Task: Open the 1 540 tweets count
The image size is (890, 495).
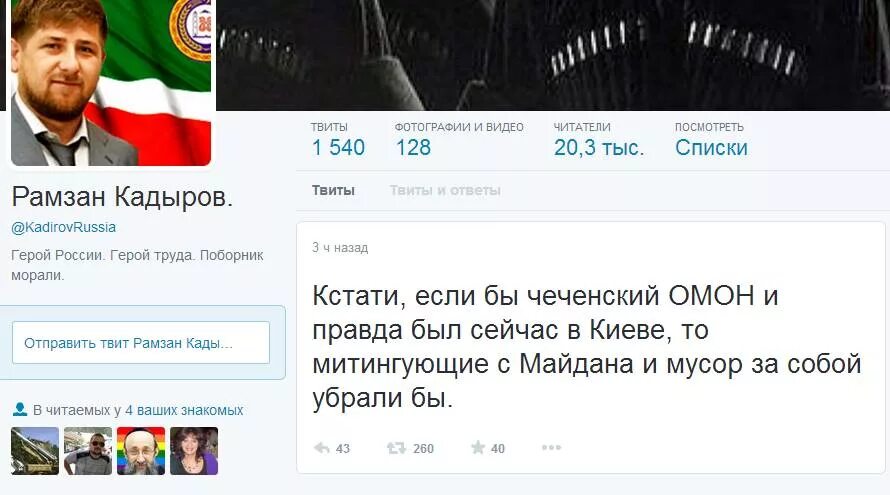Action: tap(338, 148)
